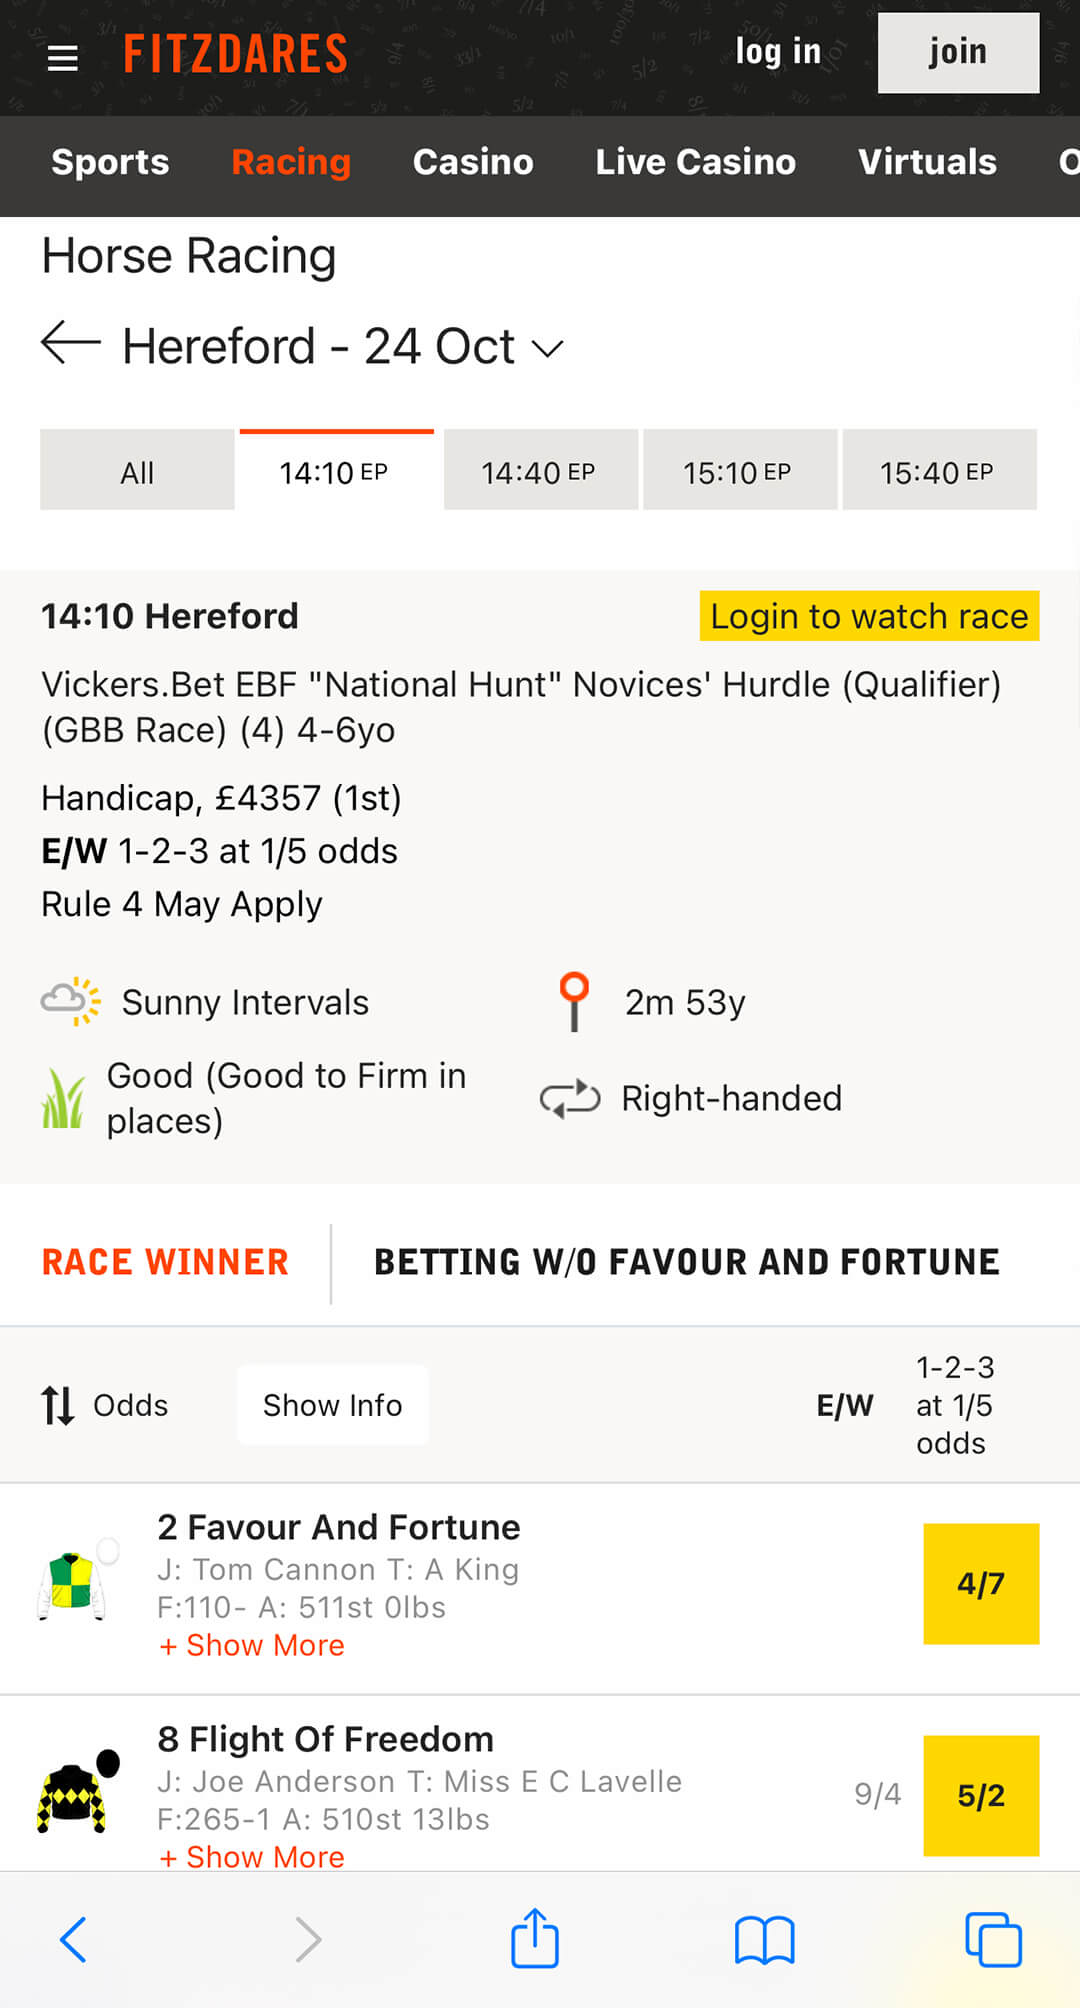Open the browser tabs icon
The width and height of the screenshot is (1080, 2008).
pyautogui.click(x=993, y=1939)
